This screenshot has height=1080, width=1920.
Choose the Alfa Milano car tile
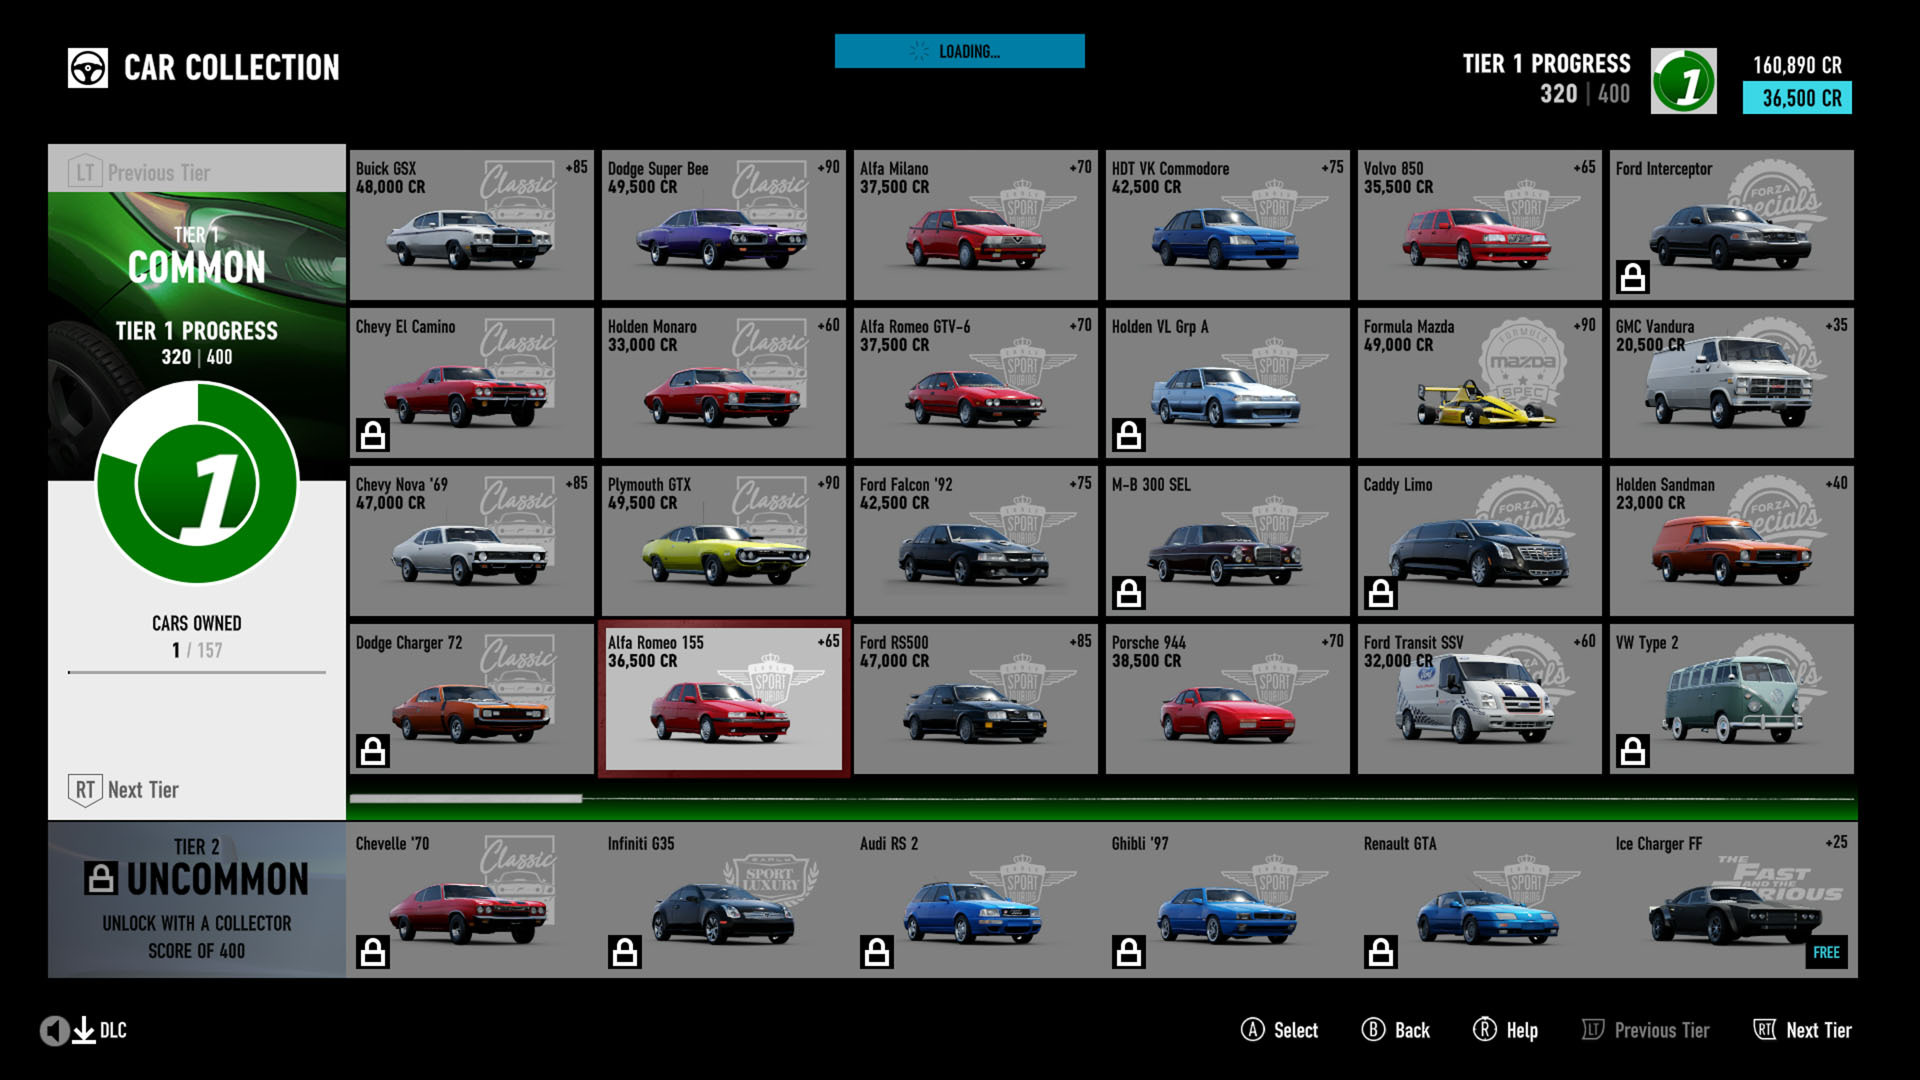pos(975,225)
